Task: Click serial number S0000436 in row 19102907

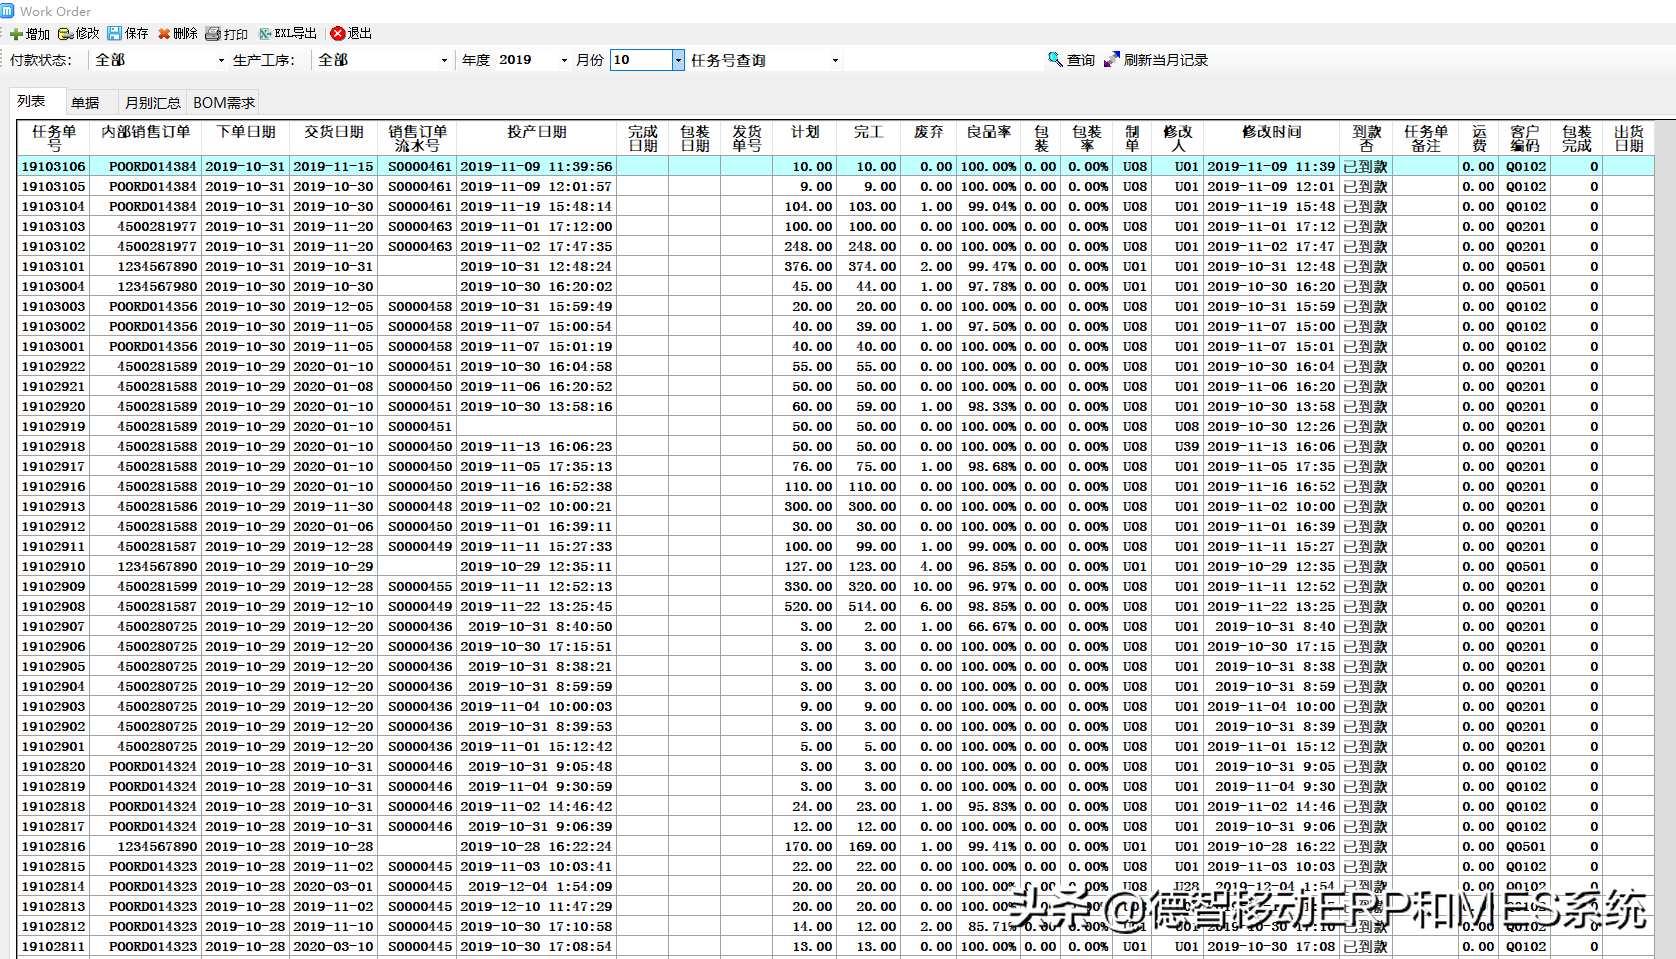Action: 417,626
